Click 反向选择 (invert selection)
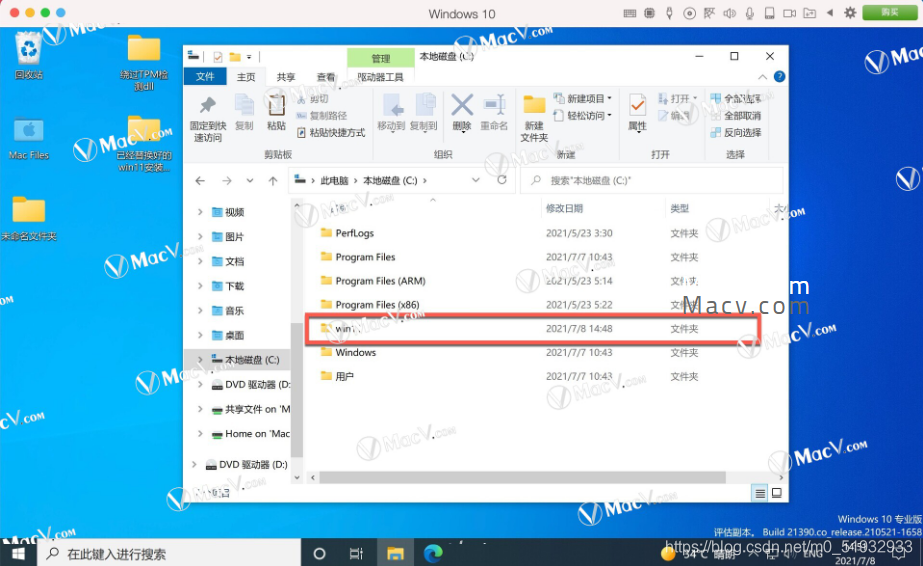 pyautogui.click(x=736, y=133)
